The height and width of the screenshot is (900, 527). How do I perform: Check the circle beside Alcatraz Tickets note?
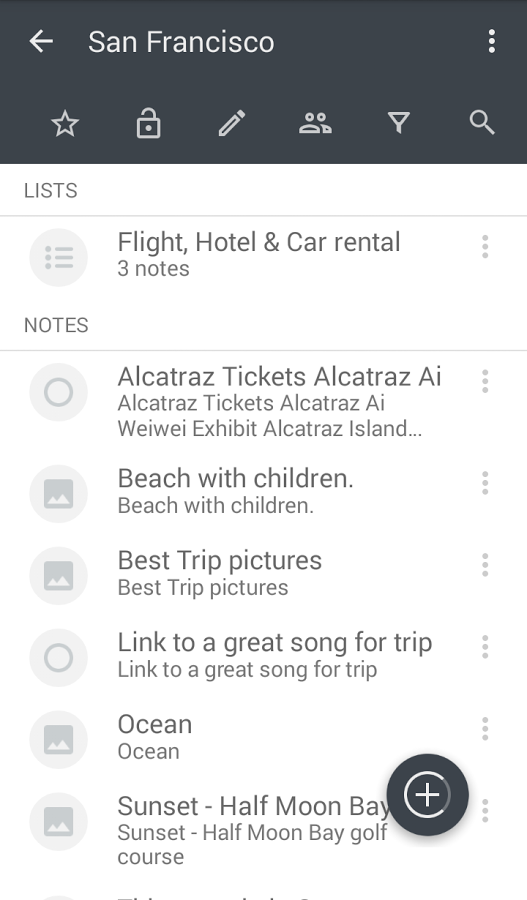point(59,392)
